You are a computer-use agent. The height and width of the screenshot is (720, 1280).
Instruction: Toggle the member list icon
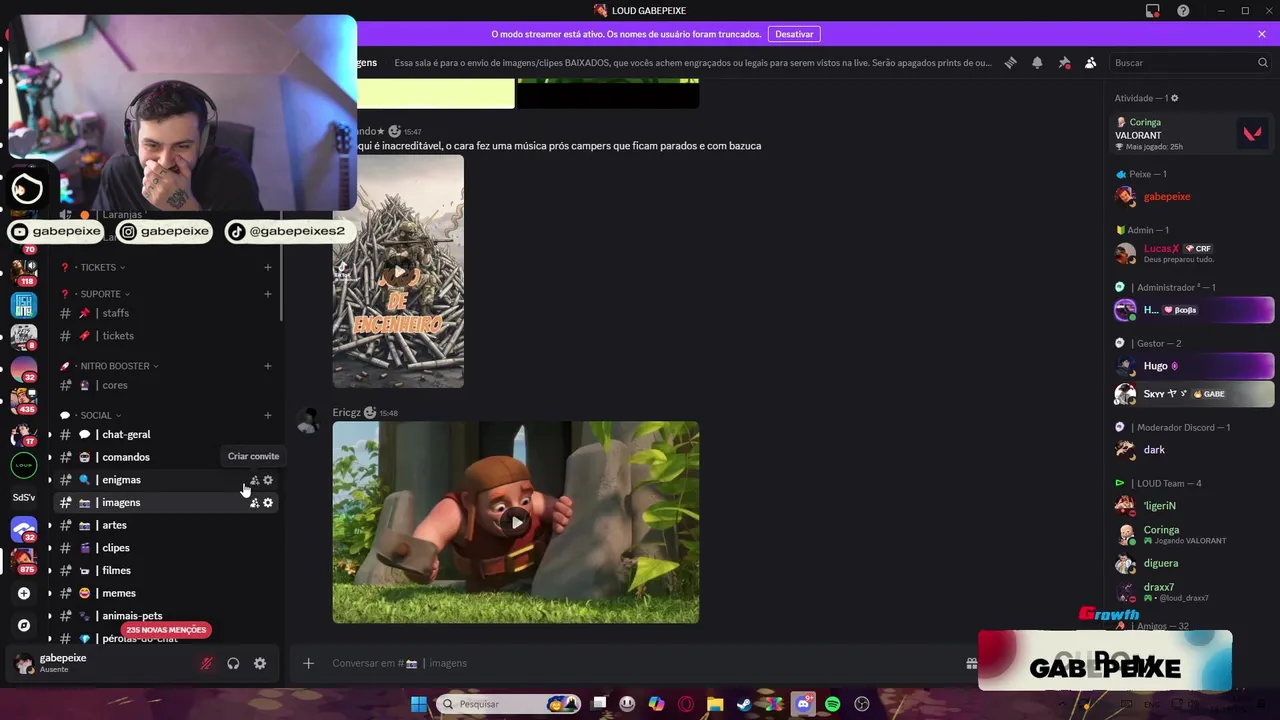point(1091,62)
